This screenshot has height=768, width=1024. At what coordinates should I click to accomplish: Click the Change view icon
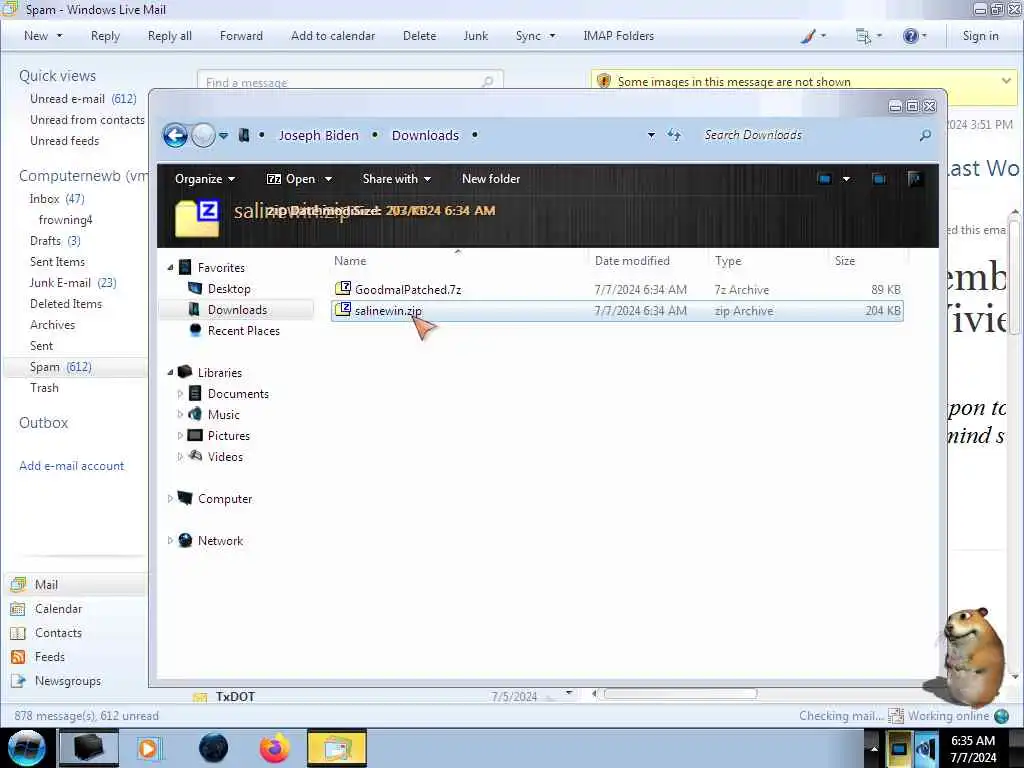[x=824, y=179]
